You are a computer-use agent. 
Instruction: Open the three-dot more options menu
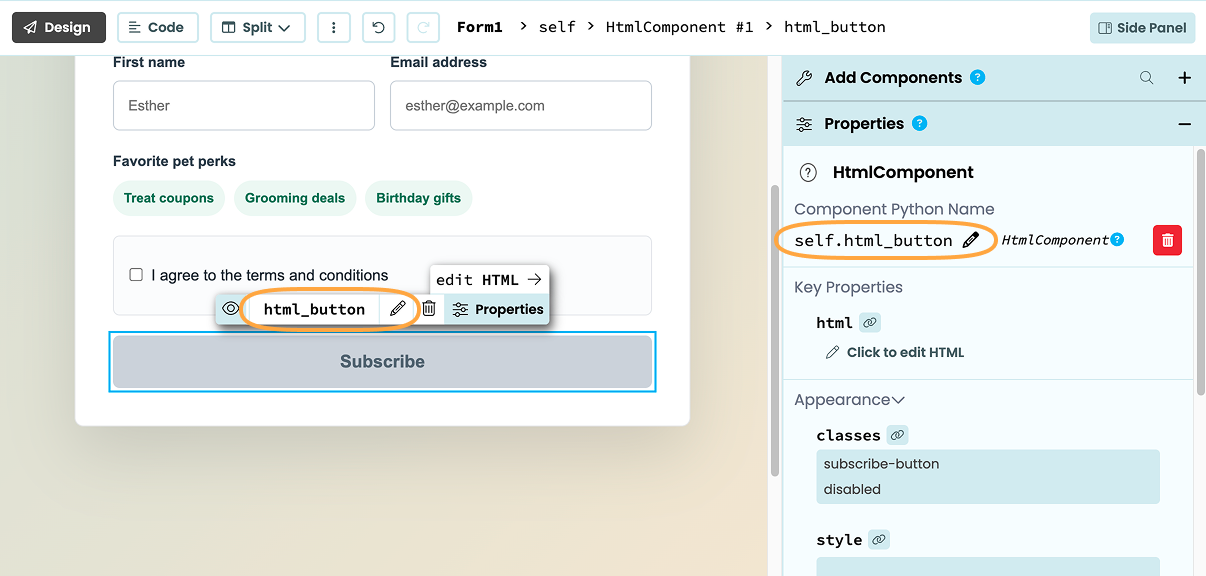coord(333,27)
